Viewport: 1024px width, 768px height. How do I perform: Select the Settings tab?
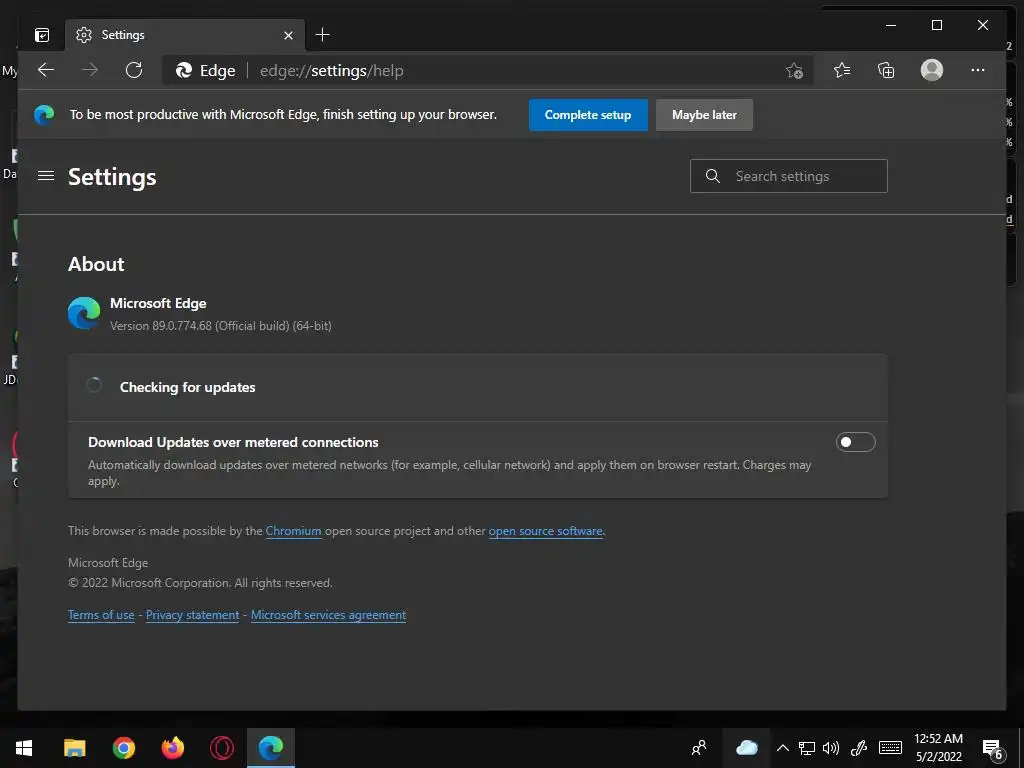click(x=185, y=35)
